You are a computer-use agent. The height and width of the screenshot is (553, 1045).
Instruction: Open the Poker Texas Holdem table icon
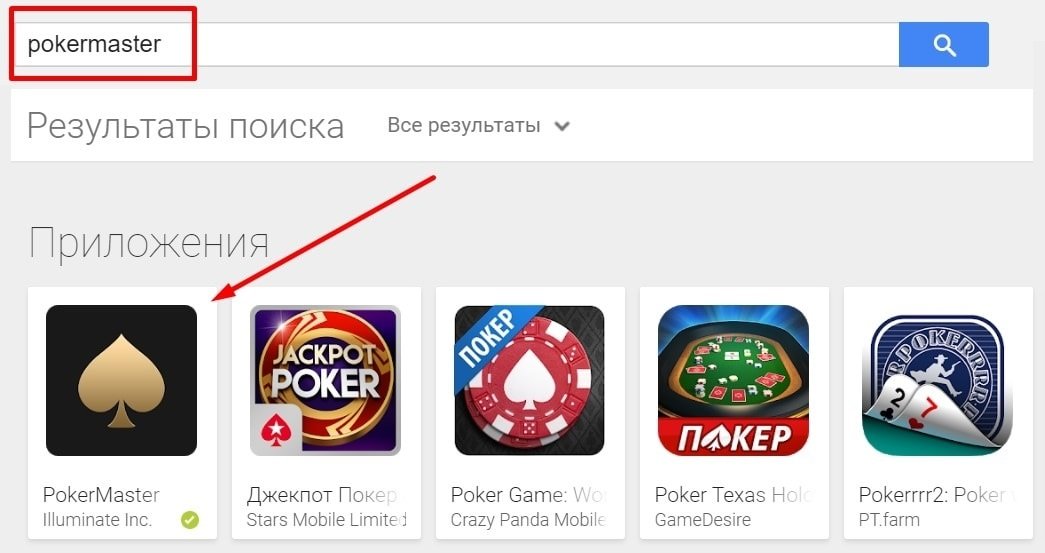[x=733, y=380]
